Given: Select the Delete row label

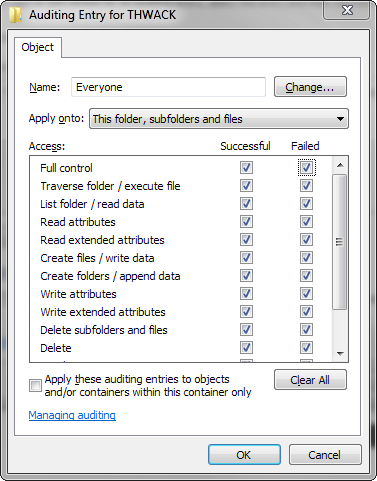Looking at the screenshot, I should click(x=56, y=348).
